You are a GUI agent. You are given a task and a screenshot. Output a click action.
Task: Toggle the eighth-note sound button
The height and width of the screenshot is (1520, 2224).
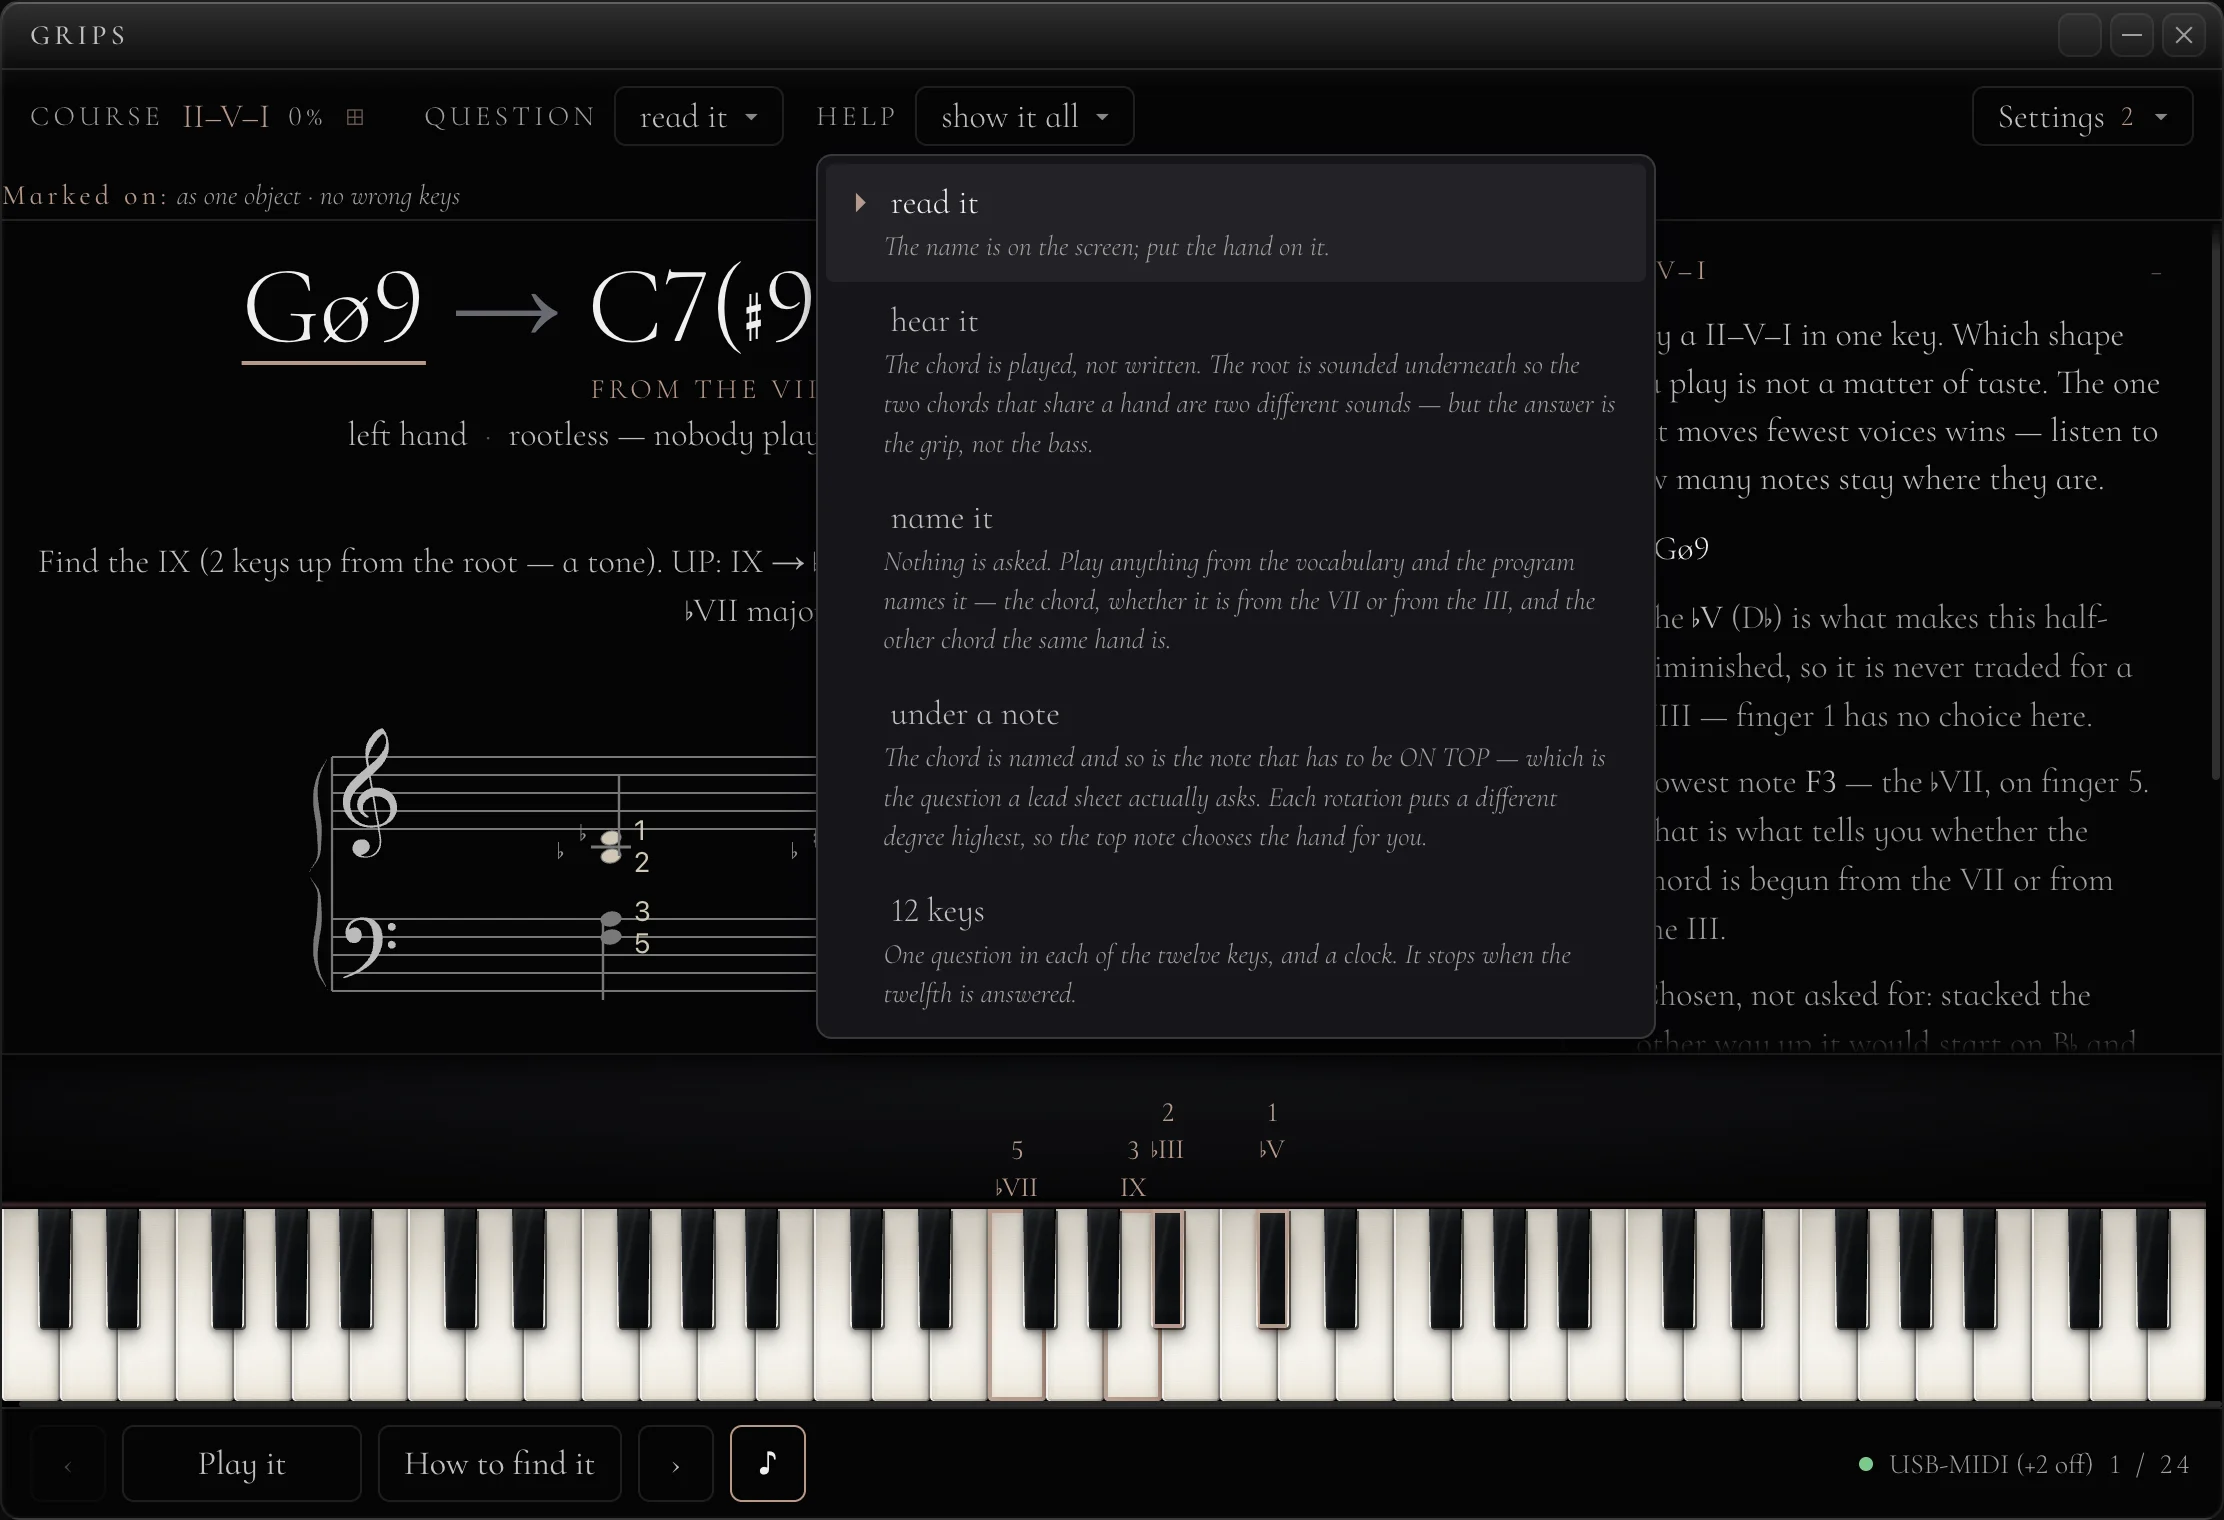(x=767, y=1463)
